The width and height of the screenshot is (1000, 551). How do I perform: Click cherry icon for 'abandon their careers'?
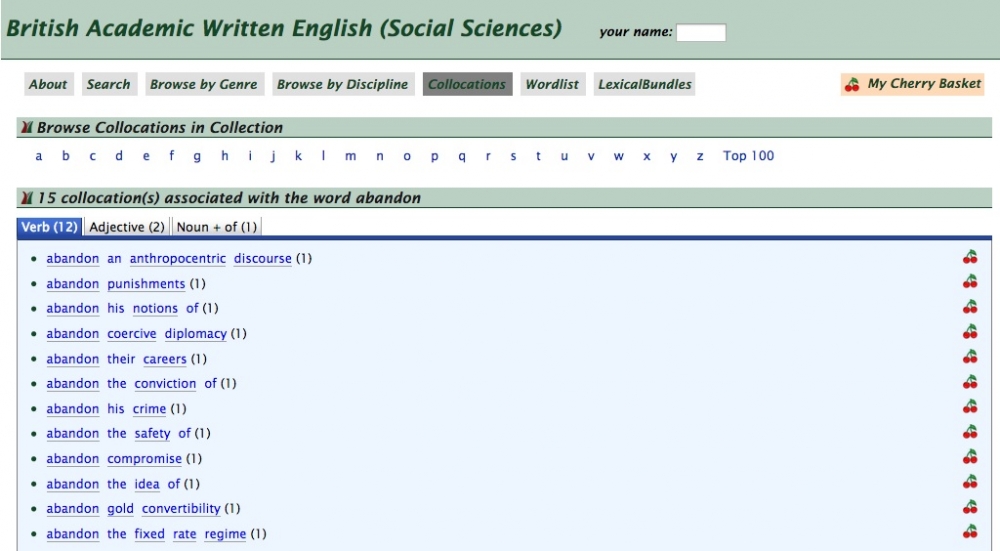click(x=970, y=356)
